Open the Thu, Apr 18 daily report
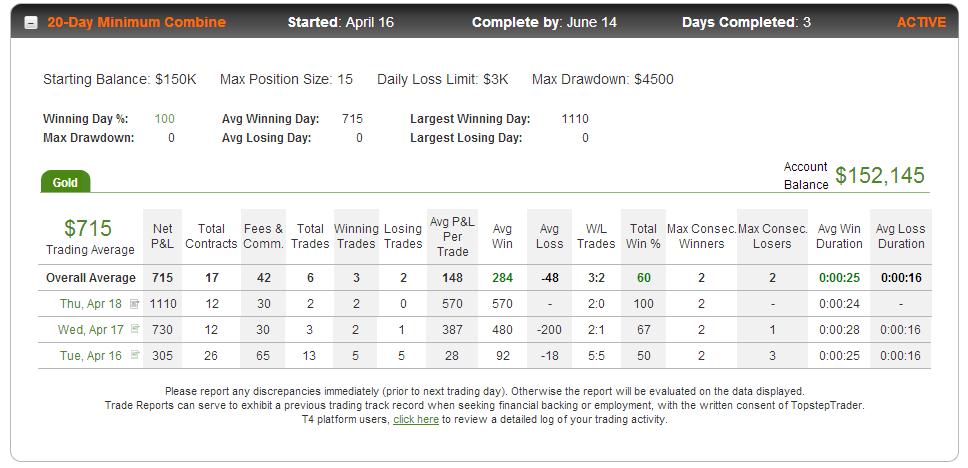This screenshot has width=968, height=468. click(x=91, y=304)
